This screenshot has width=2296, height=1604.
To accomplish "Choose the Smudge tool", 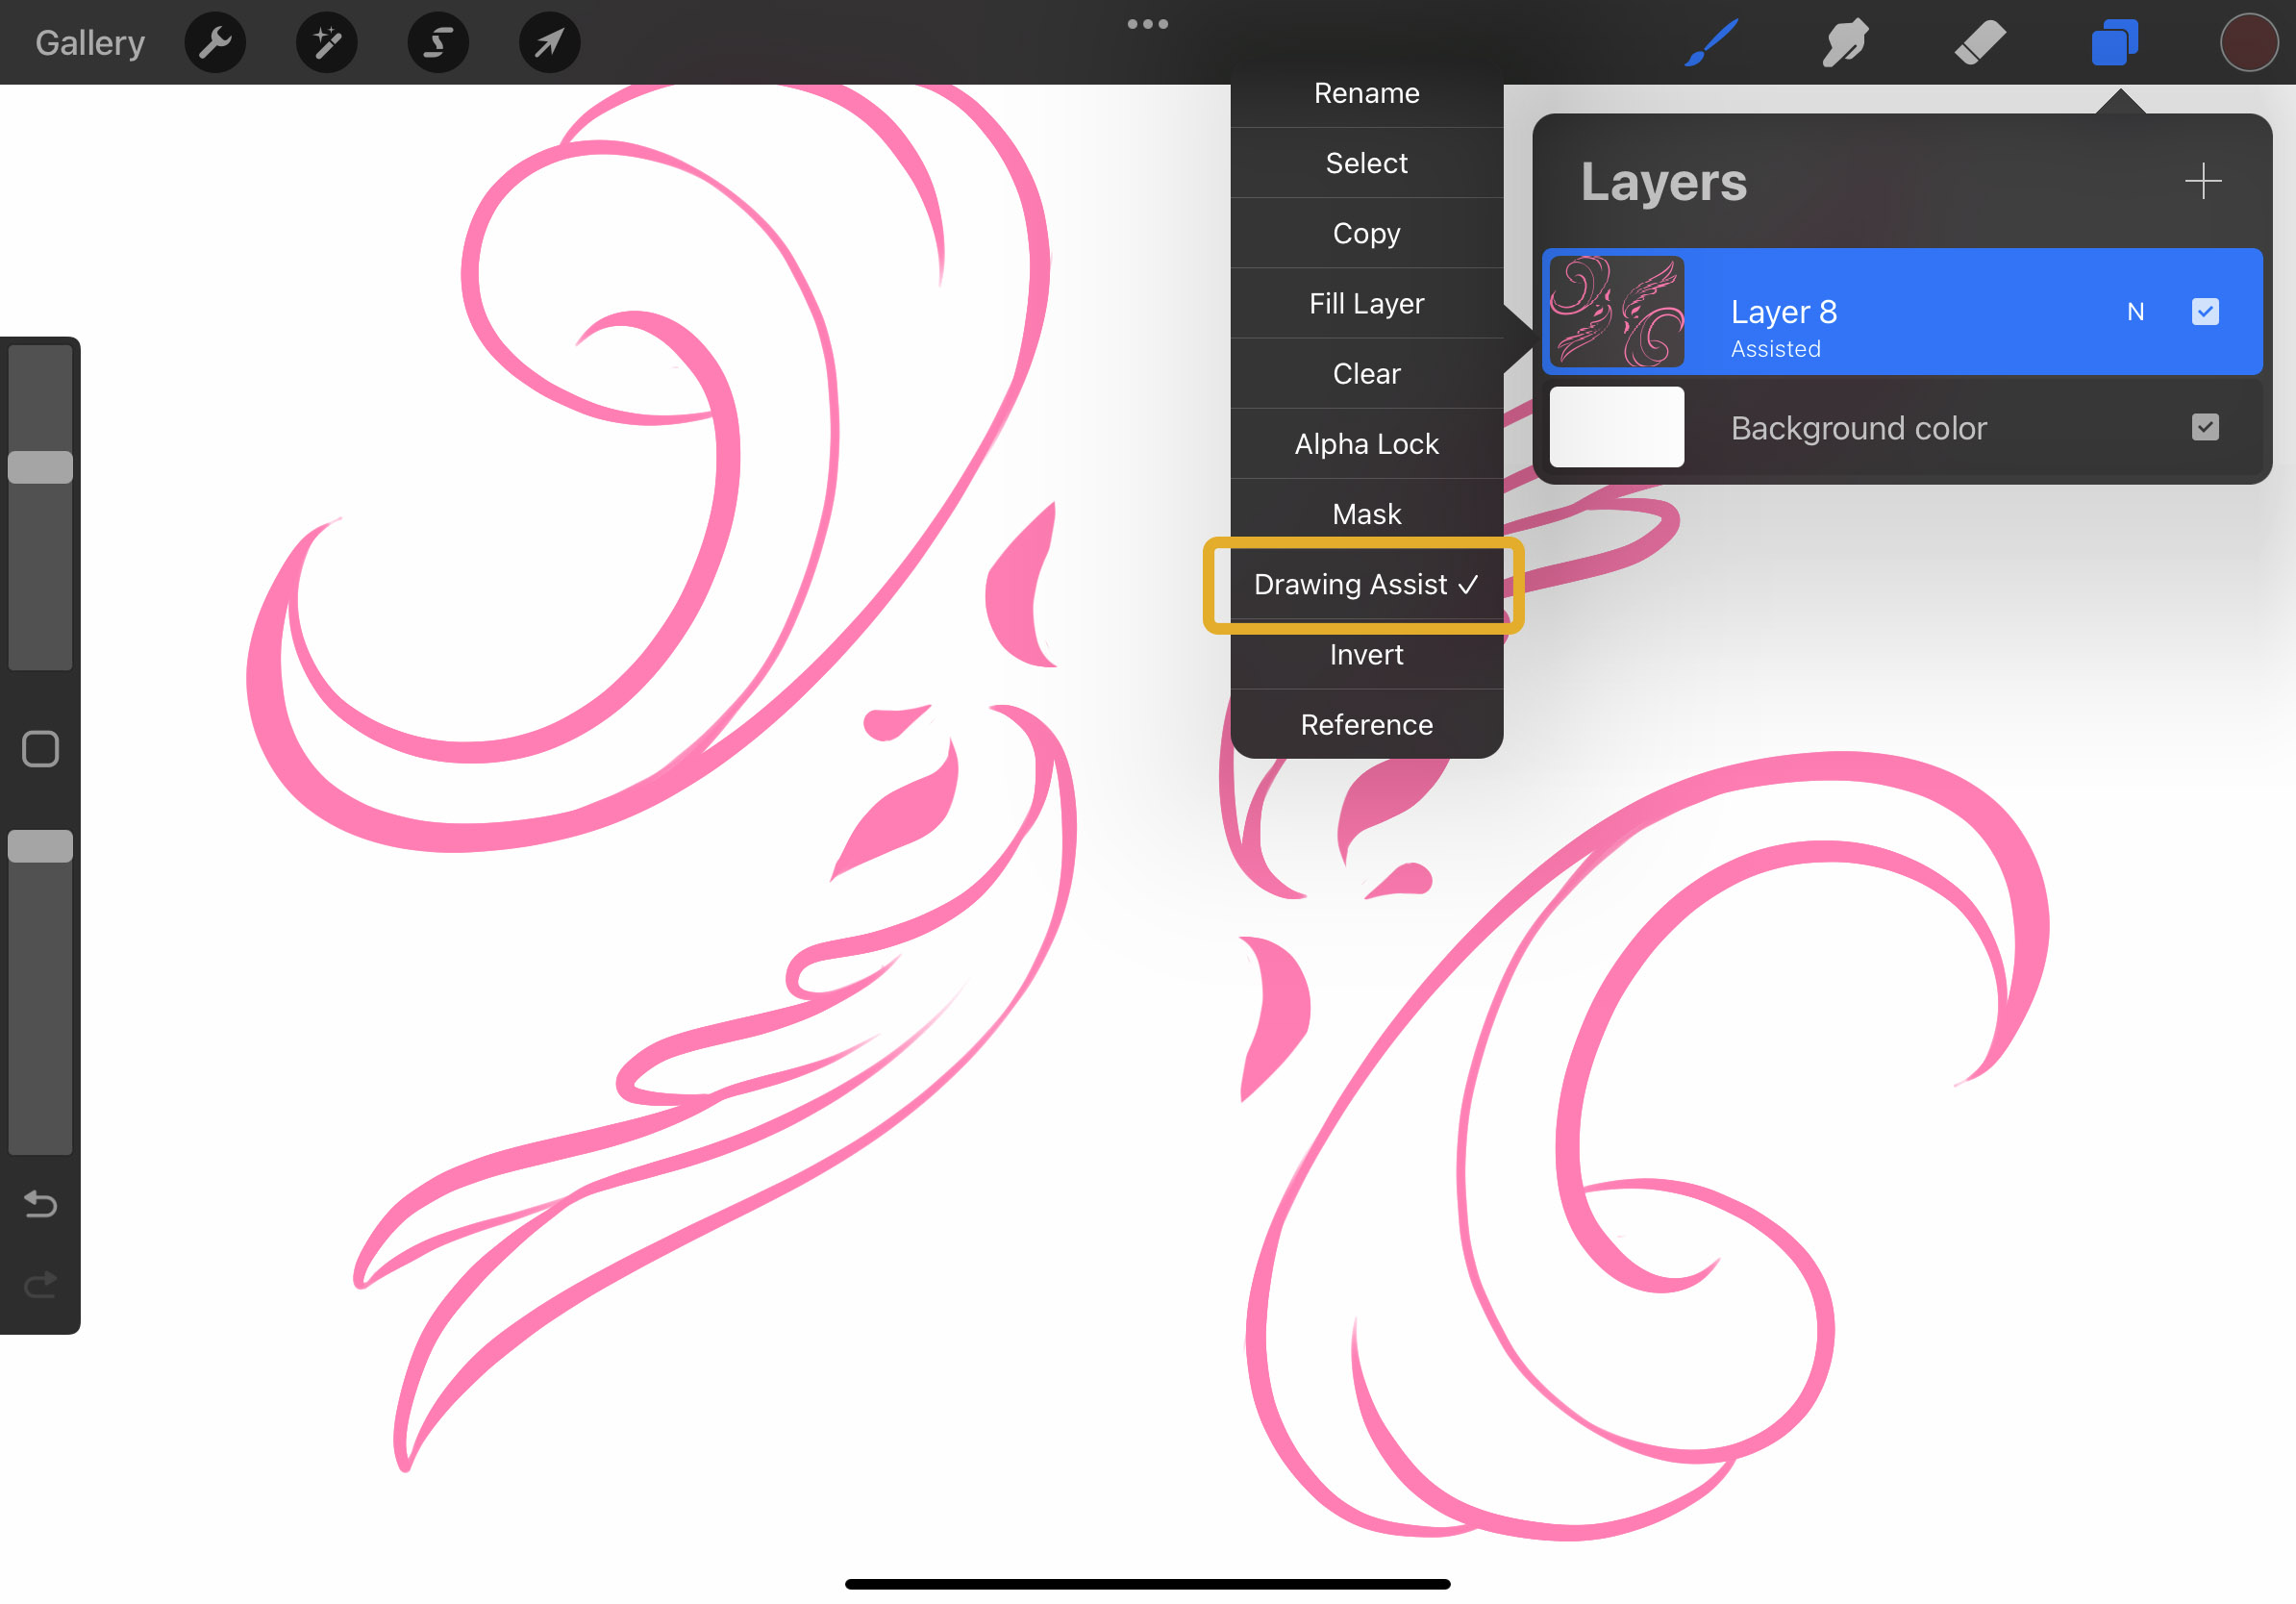I will click(x=1845, y=43).
